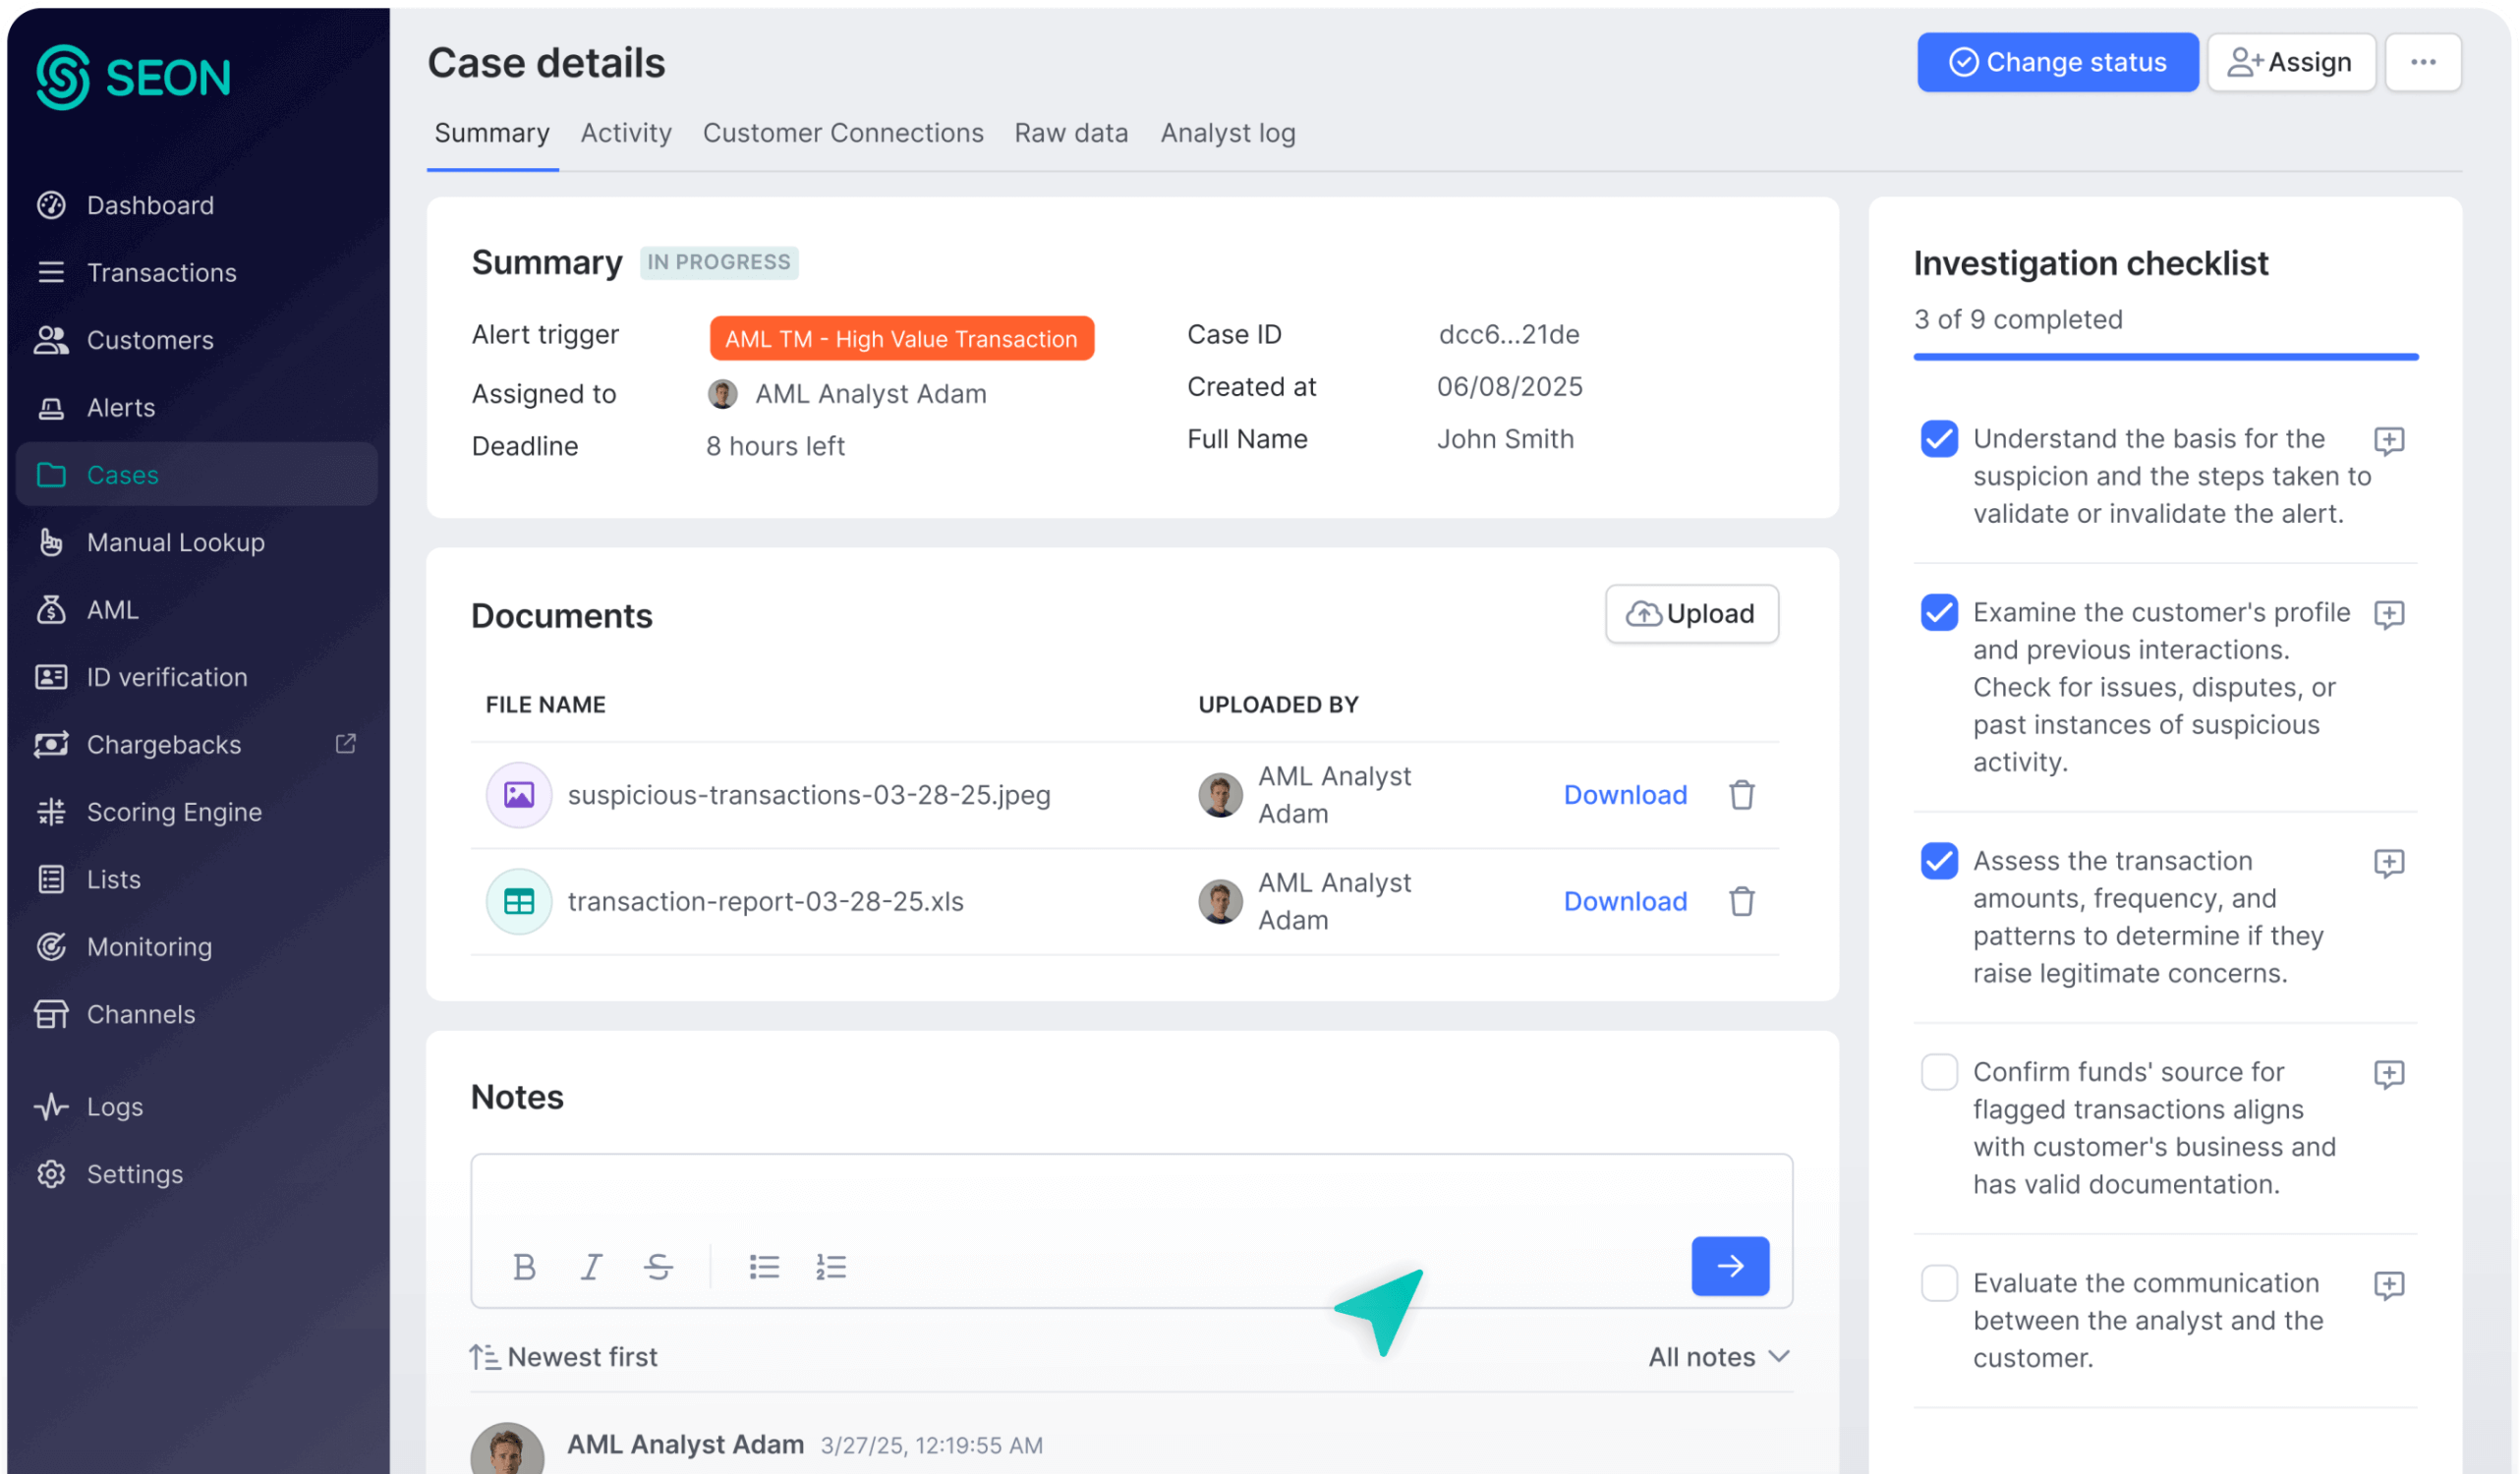Download the transaction-report-03-28-25.xls file
The width and height of the screenshot is (2520, 1474).
pos(1625,901)
